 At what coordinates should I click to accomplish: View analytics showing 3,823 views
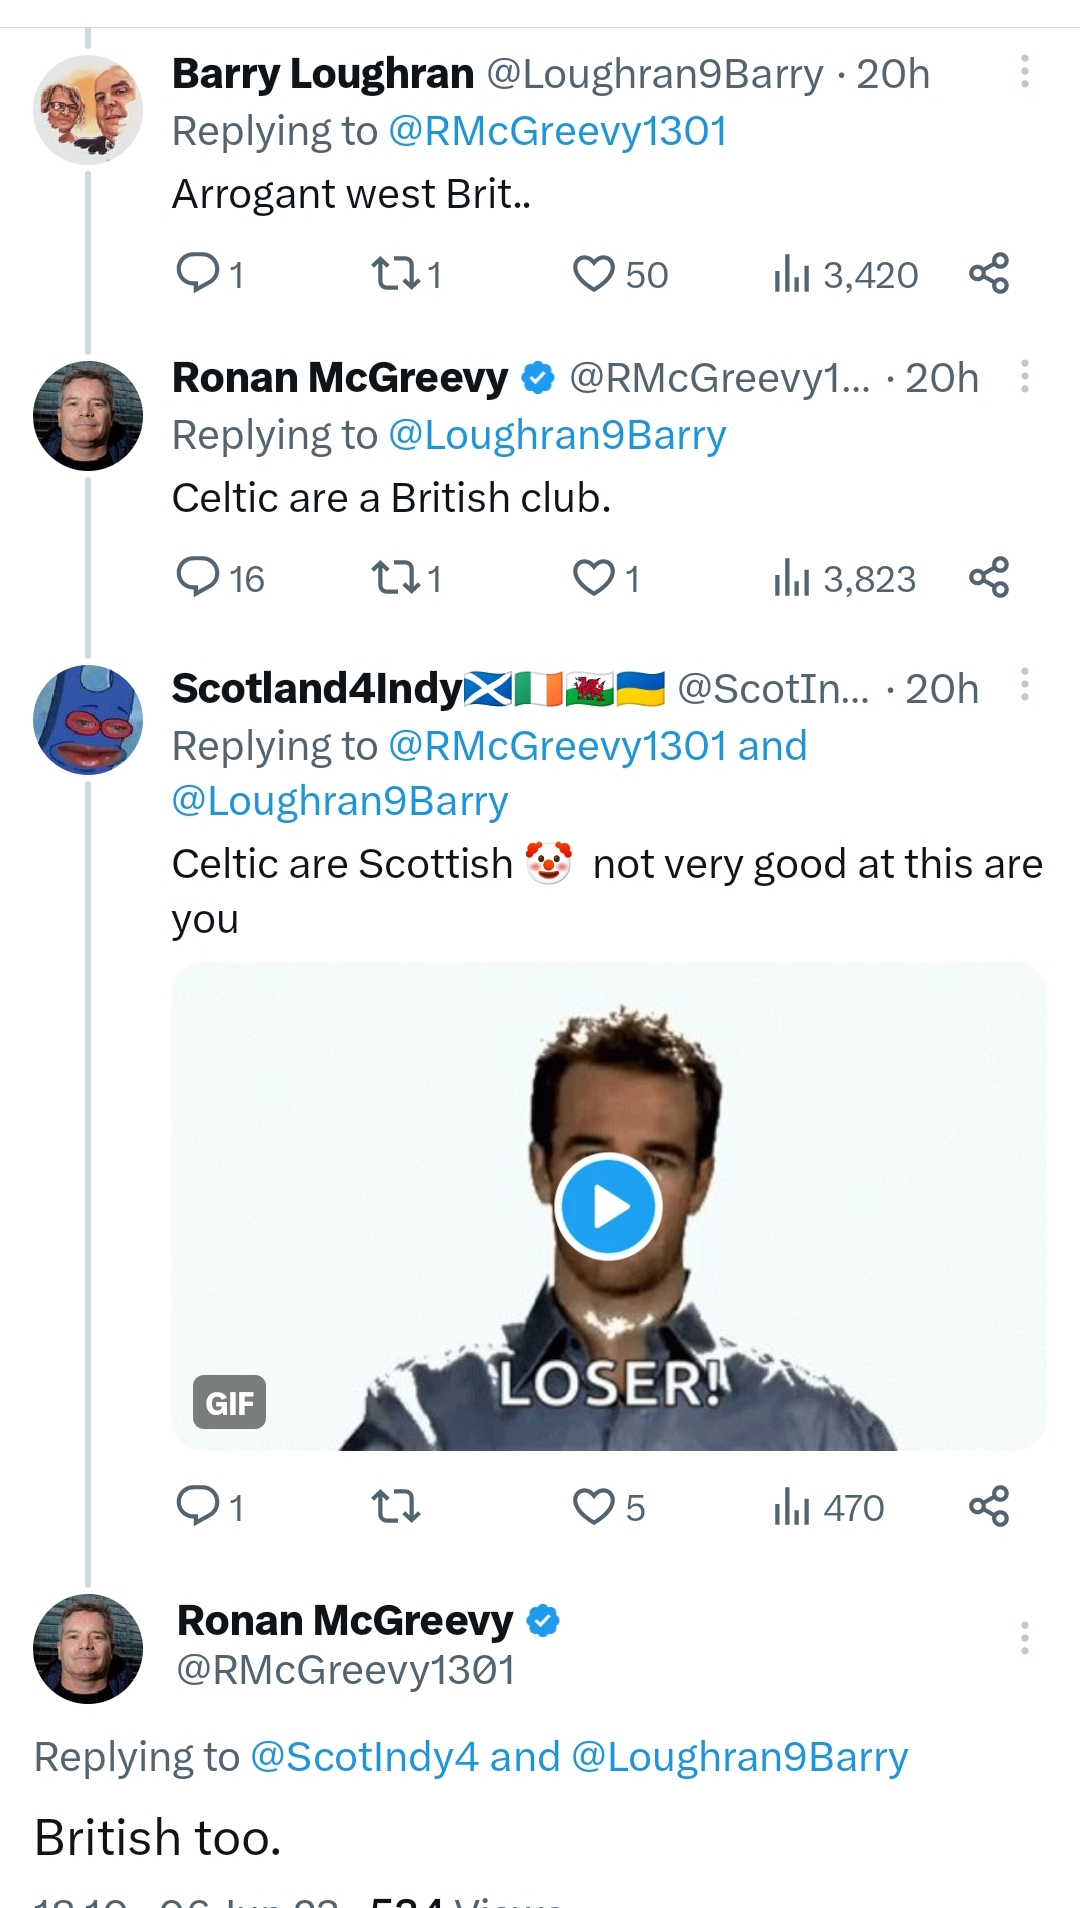[x=845, y=578]
